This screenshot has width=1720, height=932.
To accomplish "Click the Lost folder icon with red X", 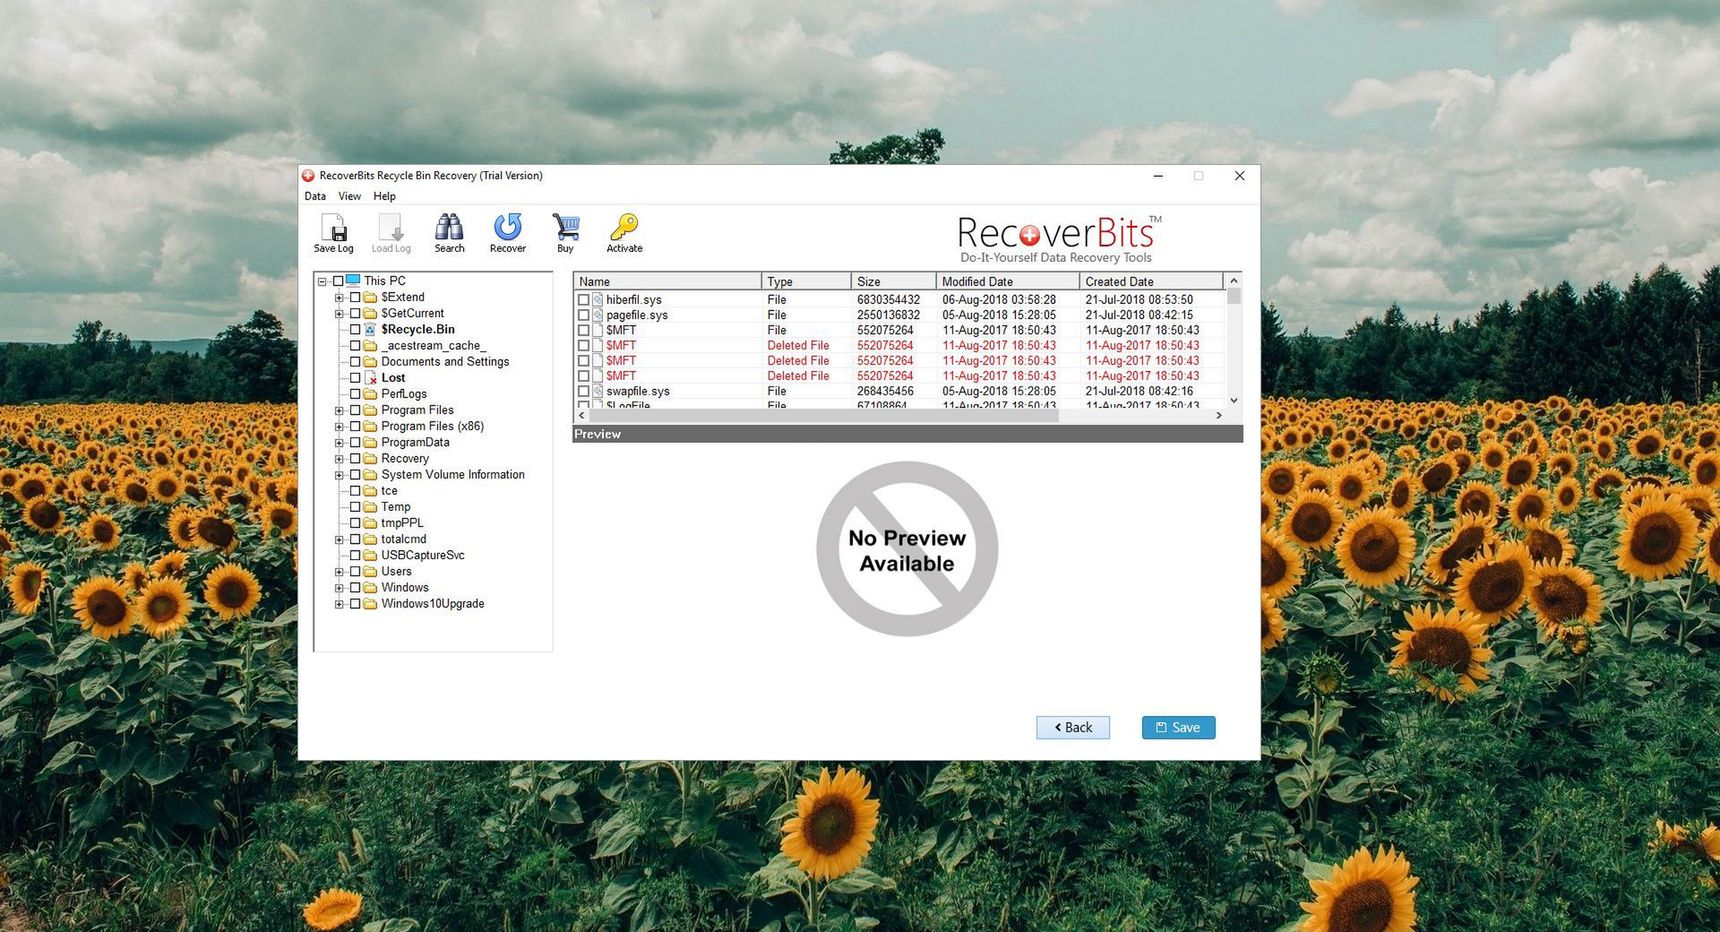I will point(370,378).
